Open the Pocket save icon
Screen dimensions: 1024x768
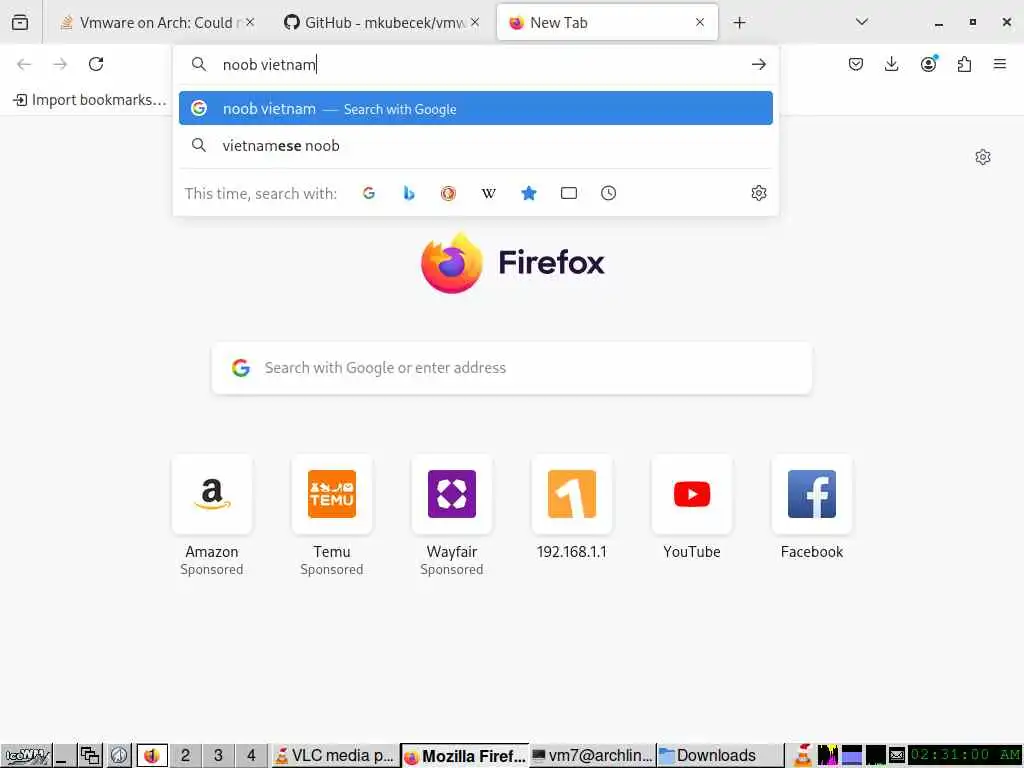coord(856,64)
